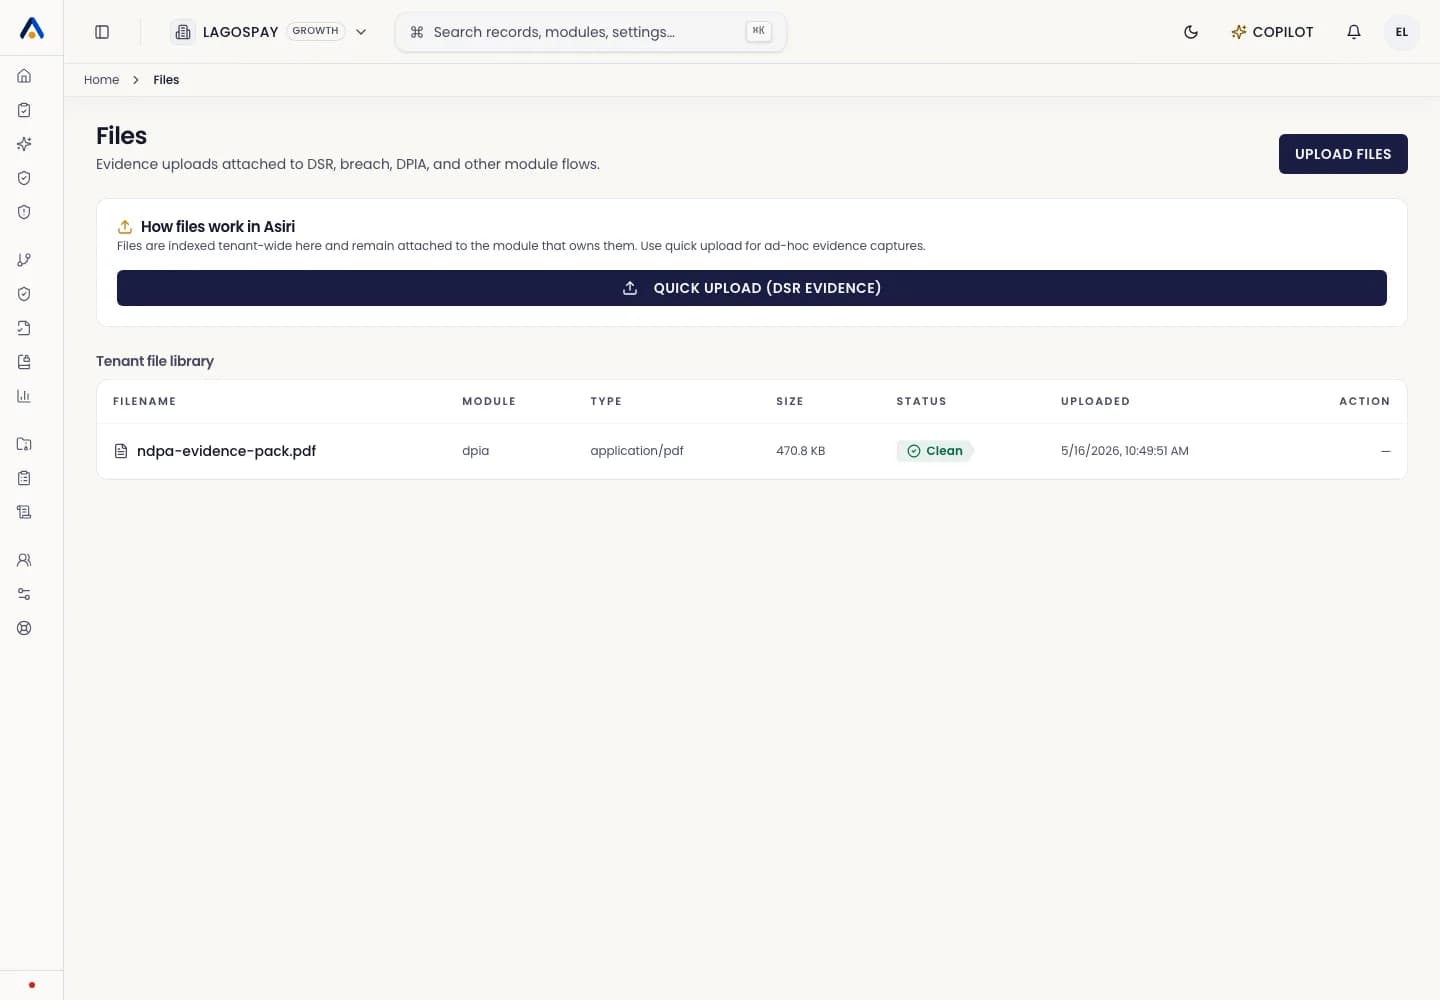Open the scroll document sidebar icon

tap(24, 512)
